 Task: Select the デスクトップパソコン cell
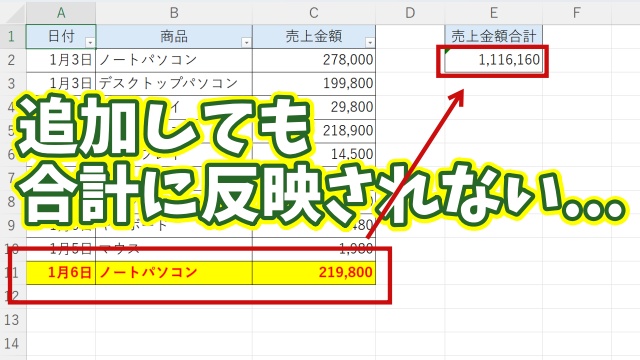[x=174, y=84]
